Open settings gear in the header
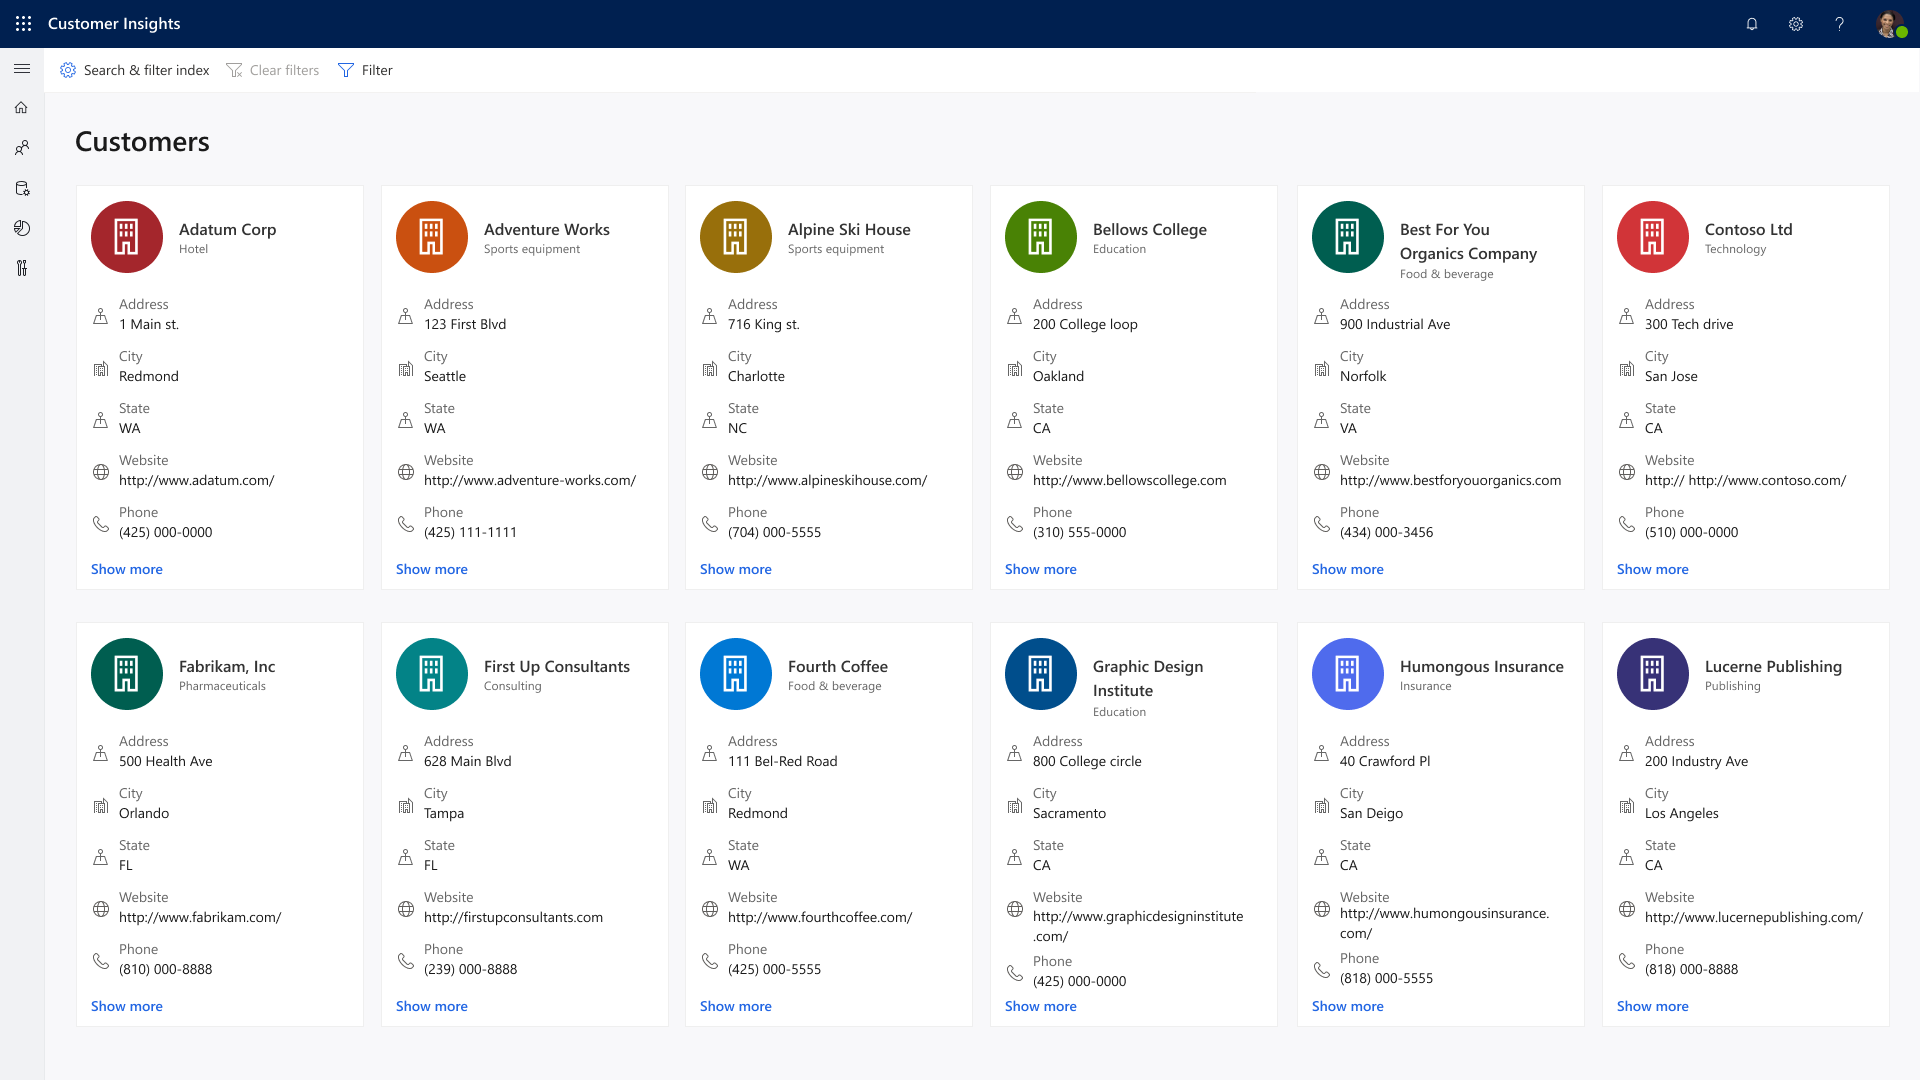 1796,24
